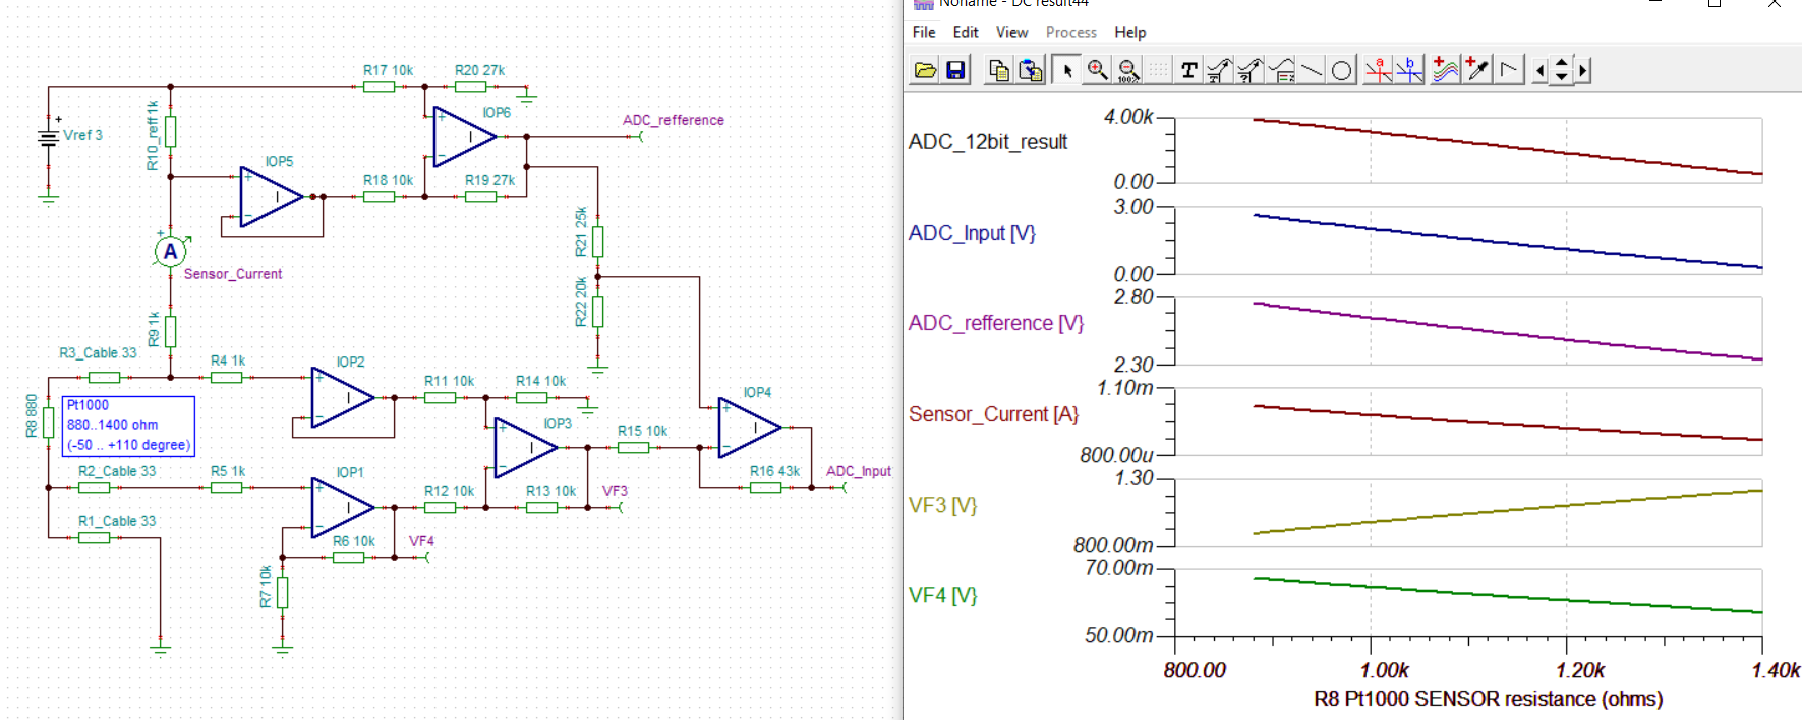Image resolution: width=1802 pixels, height=720 pixels.
Task: Save the diagram with the floppy disk icon
Action: pyautogui.click(x=956, y=70)
